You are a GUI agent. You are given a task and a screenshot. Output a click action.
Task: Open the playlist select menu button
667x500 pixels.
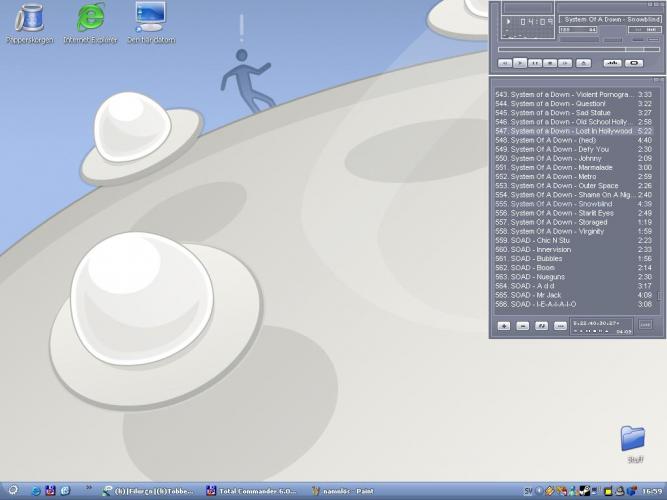point(541,325)
